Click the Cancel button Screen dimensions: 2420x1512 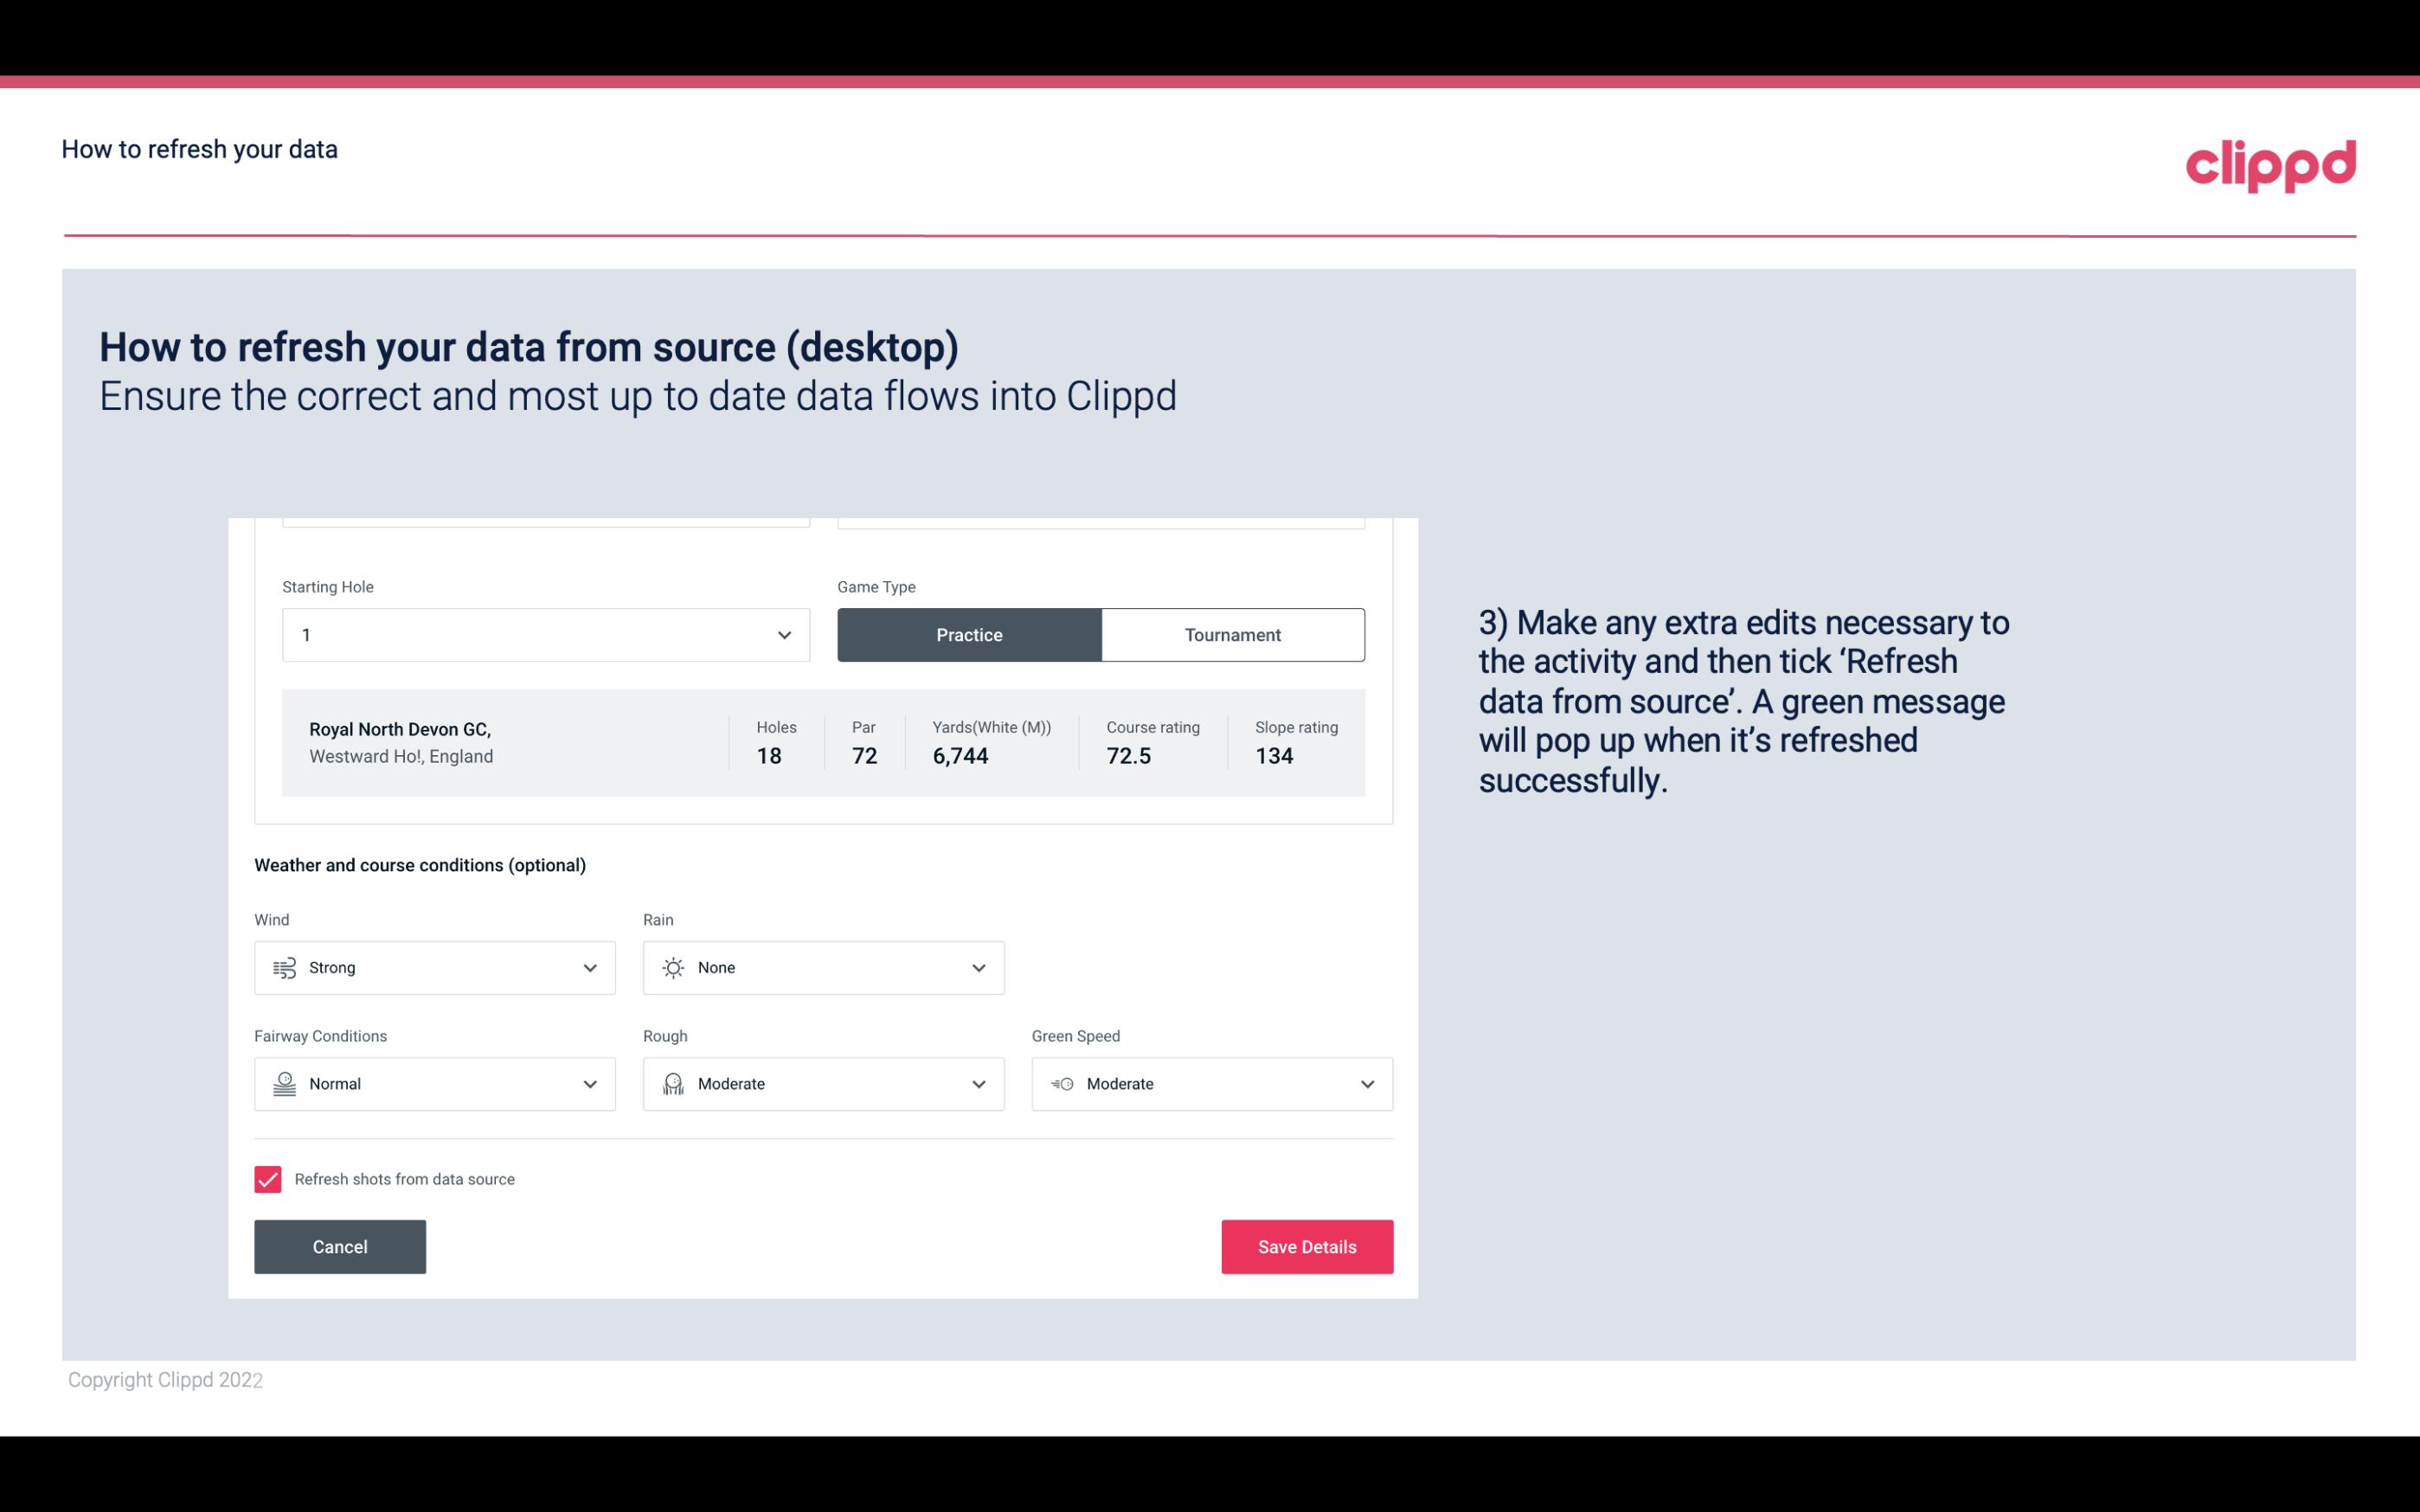click(x=340, y=1246)
